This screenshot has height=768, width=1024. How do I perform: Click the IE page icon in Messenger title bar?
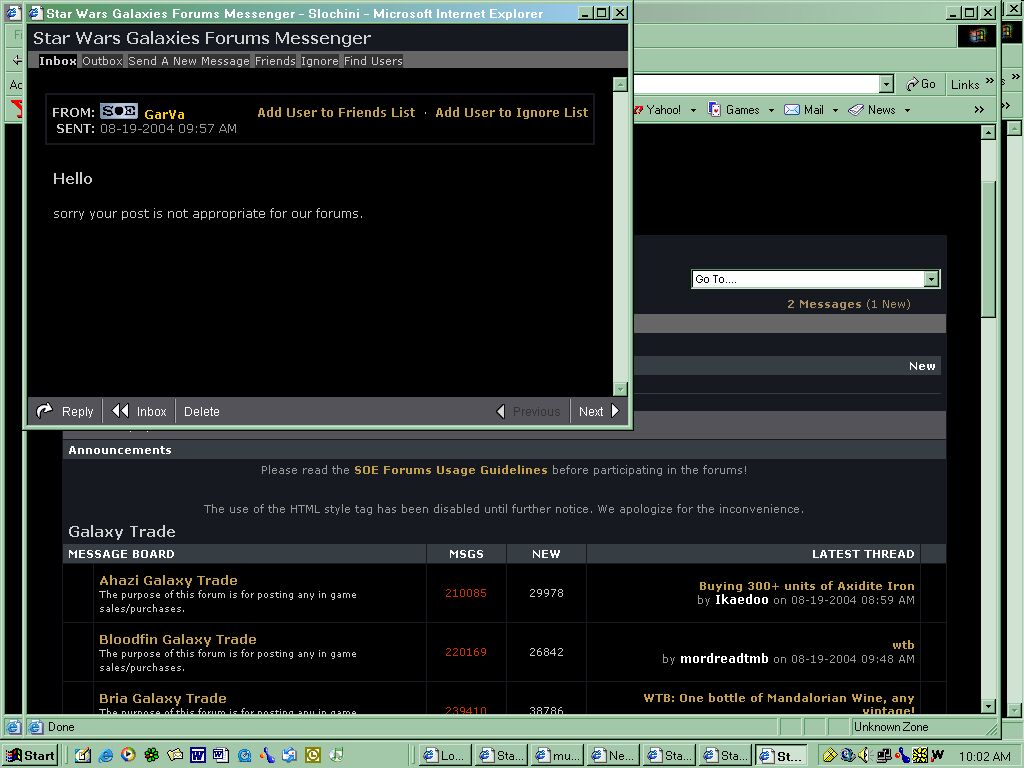pyautogui.click(x=36, y=12)
